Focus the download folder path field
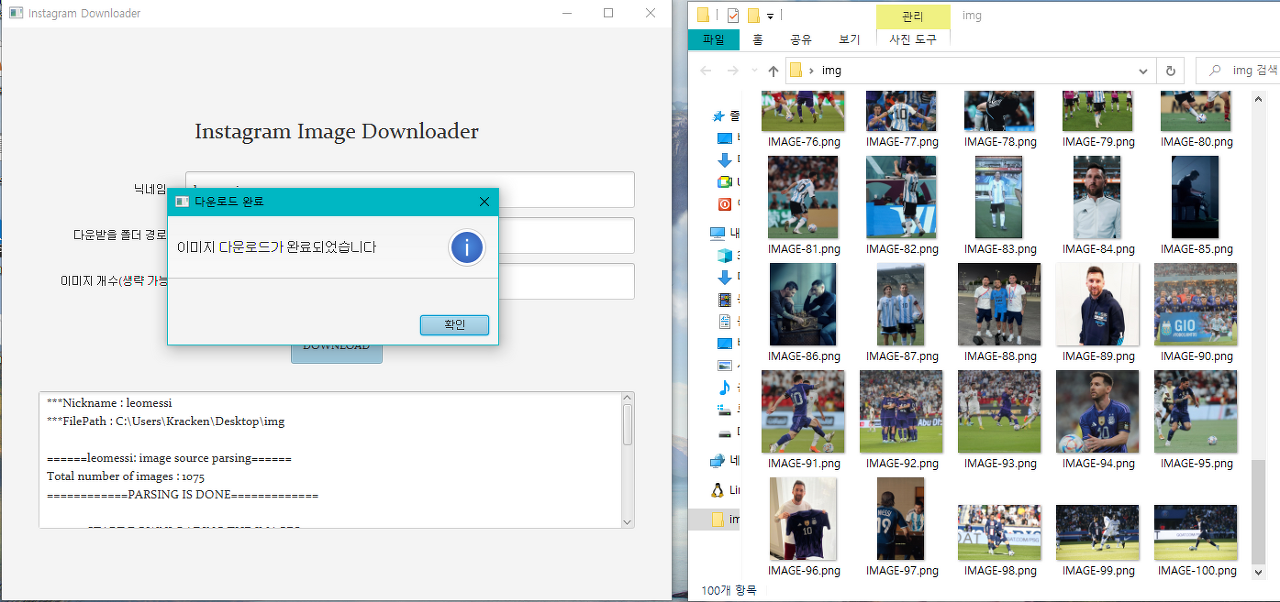The width and height of the screenshot is (1280, 602). pos(410,236)
